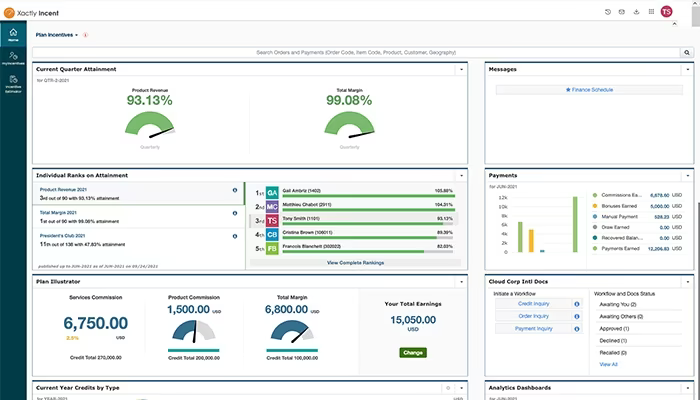Click the search orders and payments field

[356, 53]
